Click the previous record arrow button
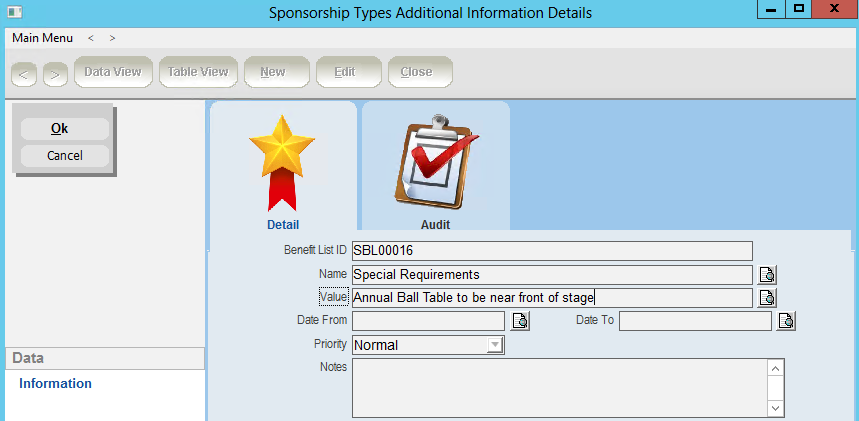Screen dimensions: 859x421 [x=25, y=73]
